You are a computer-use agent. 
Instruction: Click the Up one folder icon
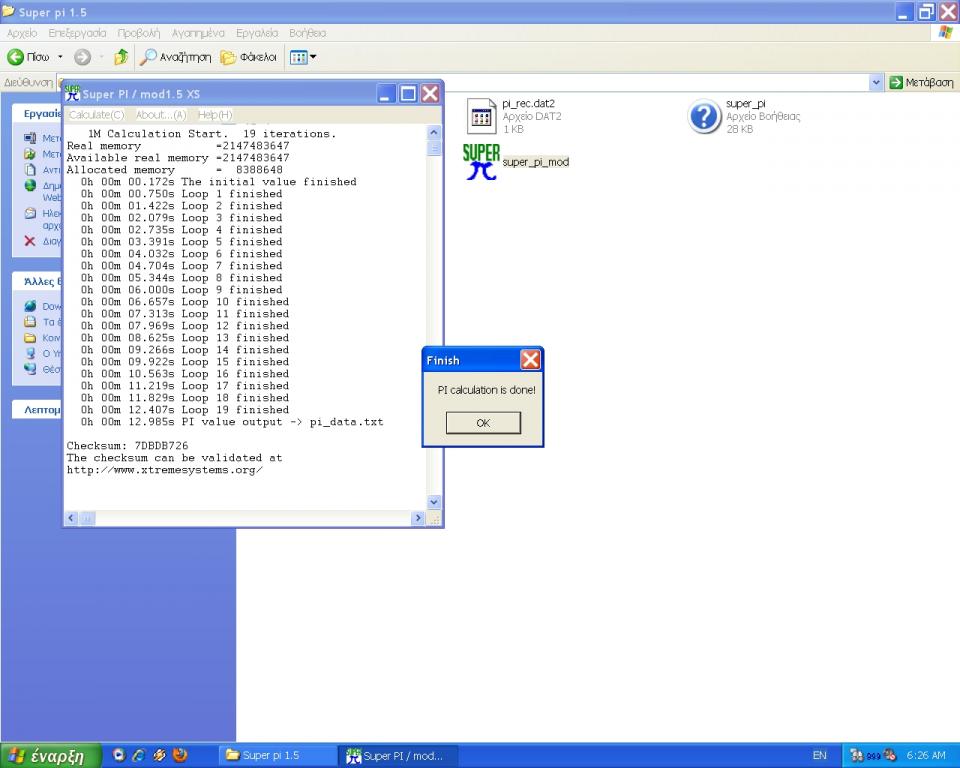[x=121, y=57]
